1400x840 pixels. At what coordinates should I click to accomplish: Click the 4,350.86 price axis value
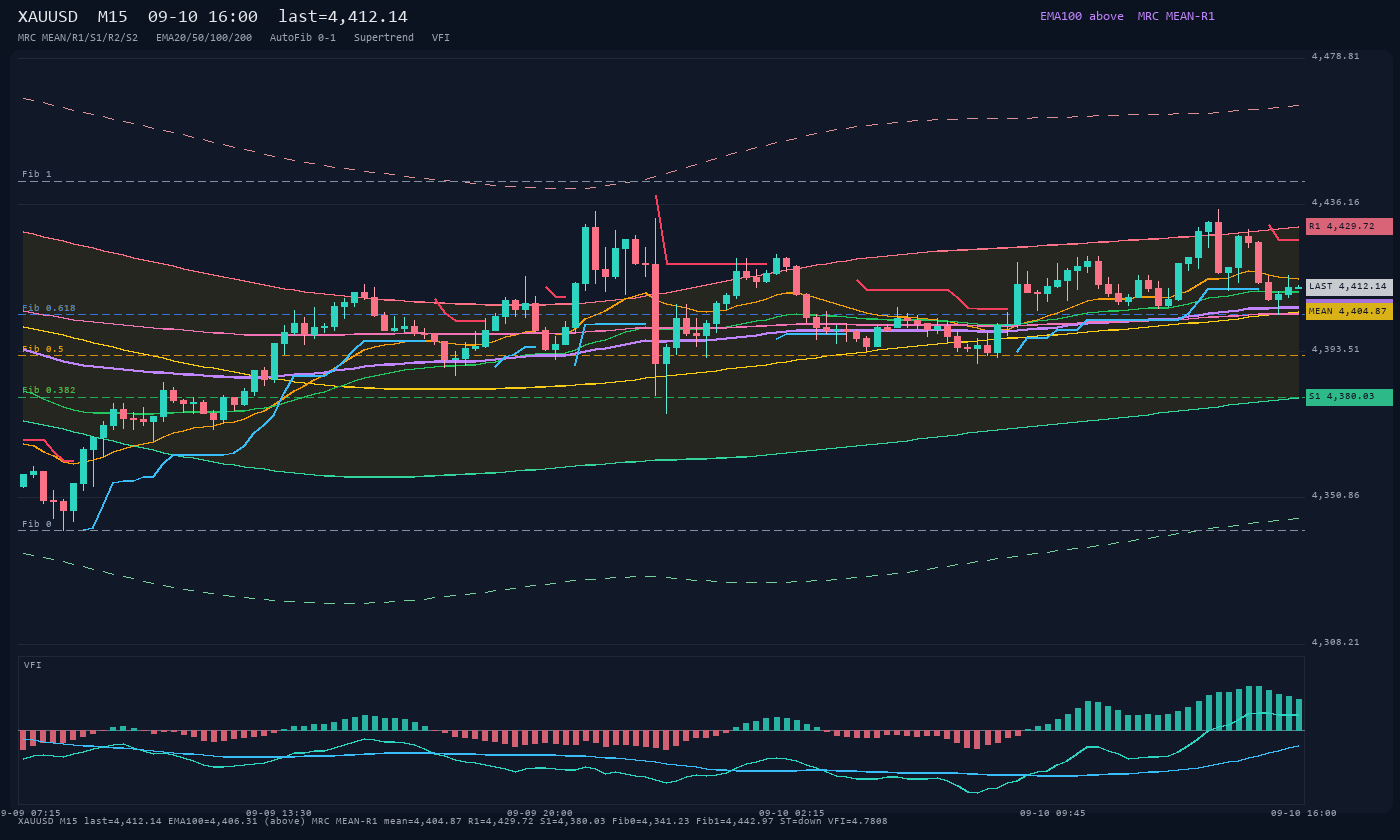[1336, 495]
